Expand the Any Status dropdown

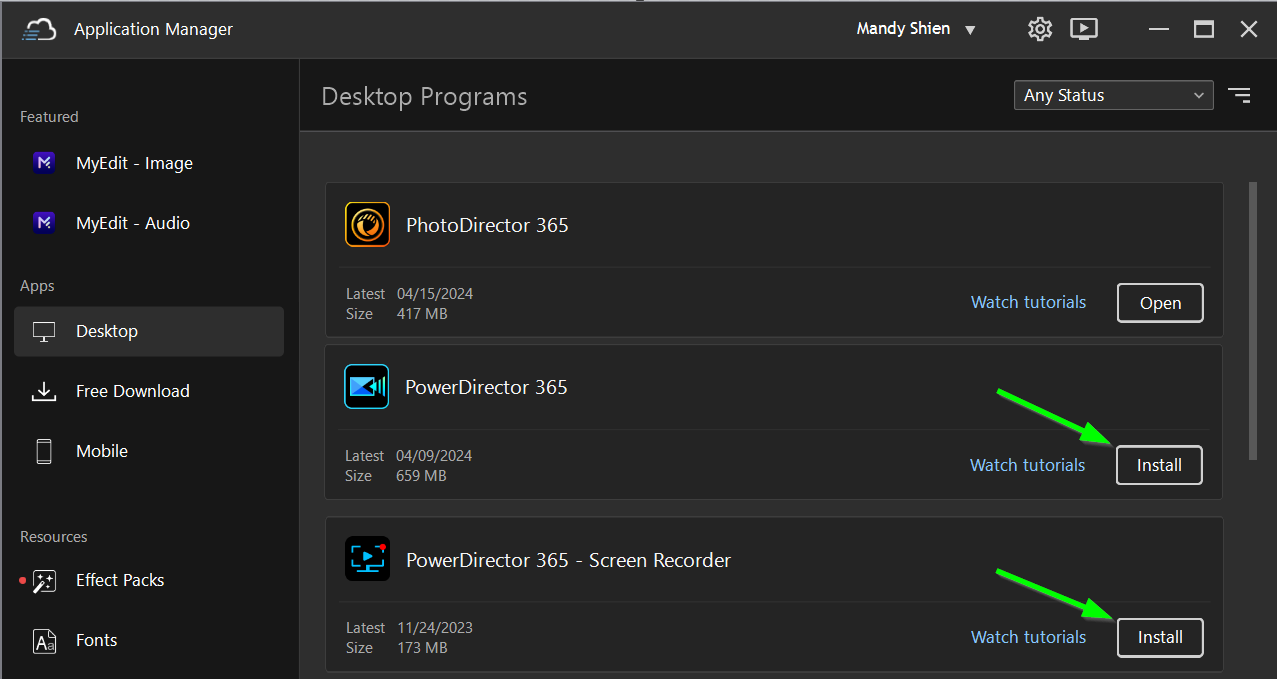1113,95
